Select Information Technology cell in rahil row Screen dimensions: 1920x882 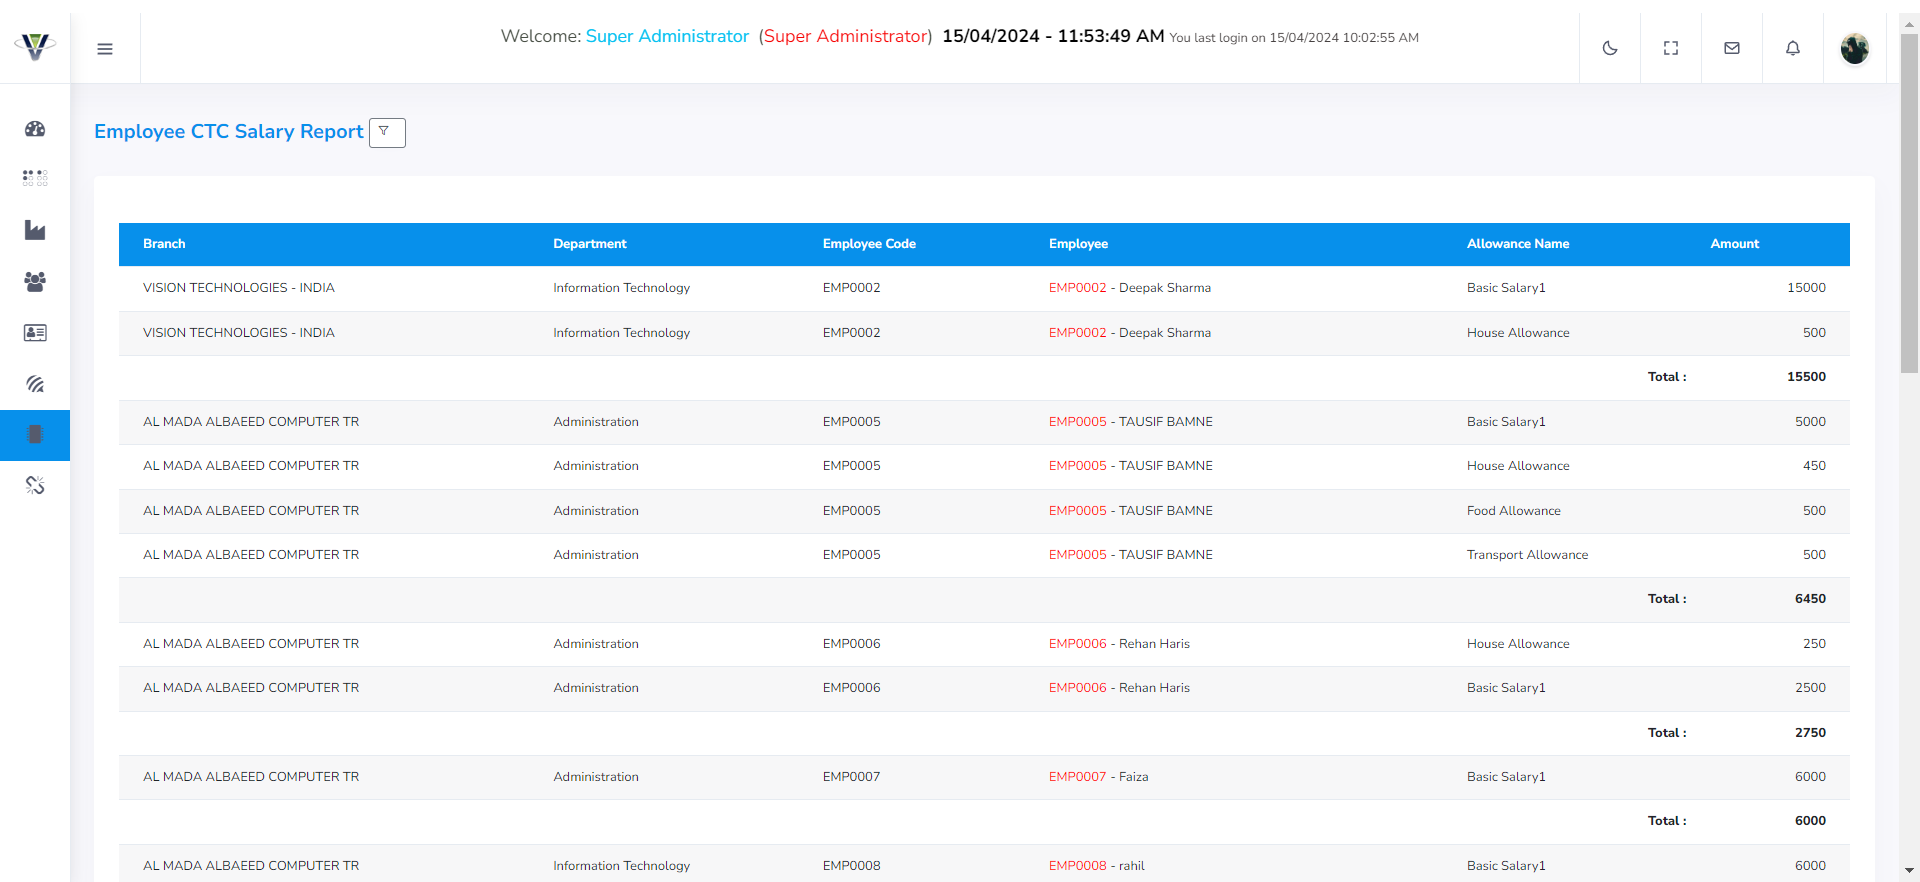(x=621, y=866)
